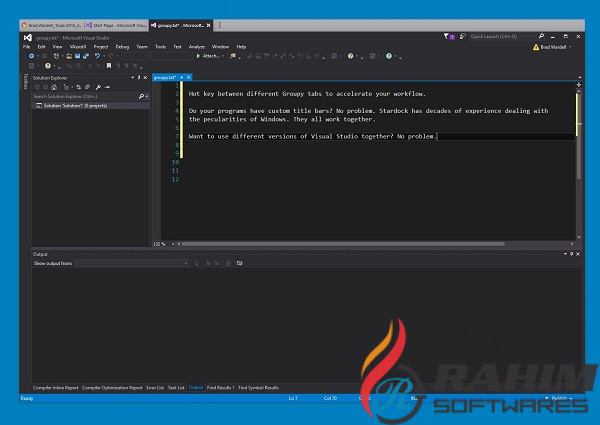The width and height of the screenshot is (600, 425).
Task: Click the Show All Files icon in Solution Explorer
Action: (87, 87)
